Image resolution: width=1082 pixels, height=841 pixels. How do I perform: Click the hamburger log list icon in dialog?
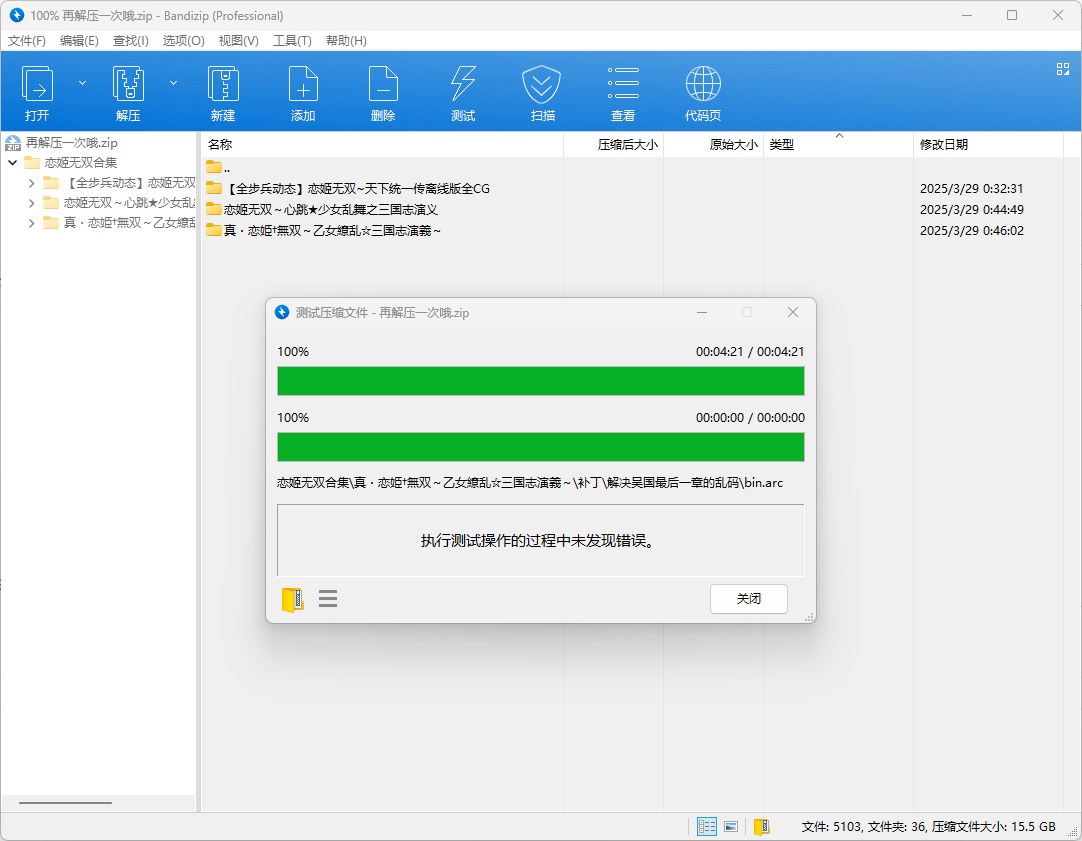tap(328, 598)
